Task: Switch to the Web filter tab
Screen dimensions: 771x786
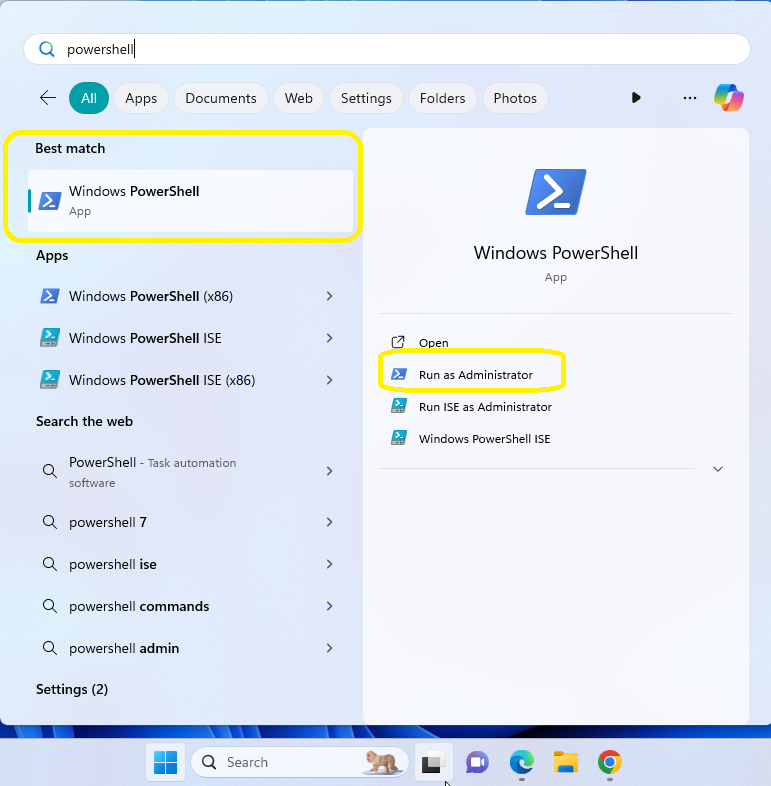Action: coord(299,98)
